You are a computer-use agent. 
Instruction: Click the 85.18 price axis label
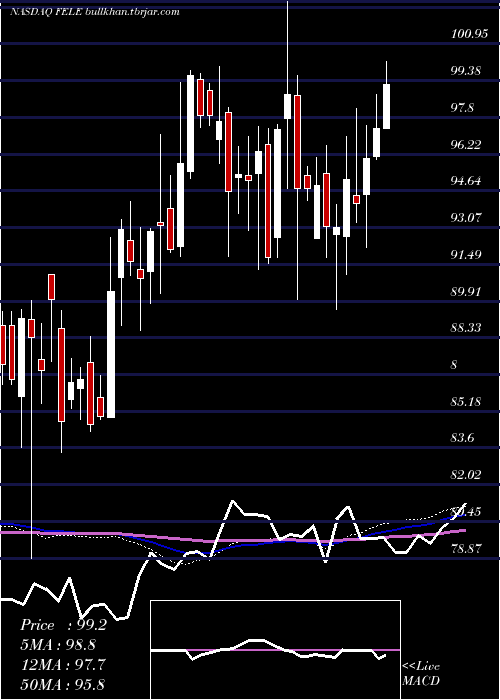(466, 401)
